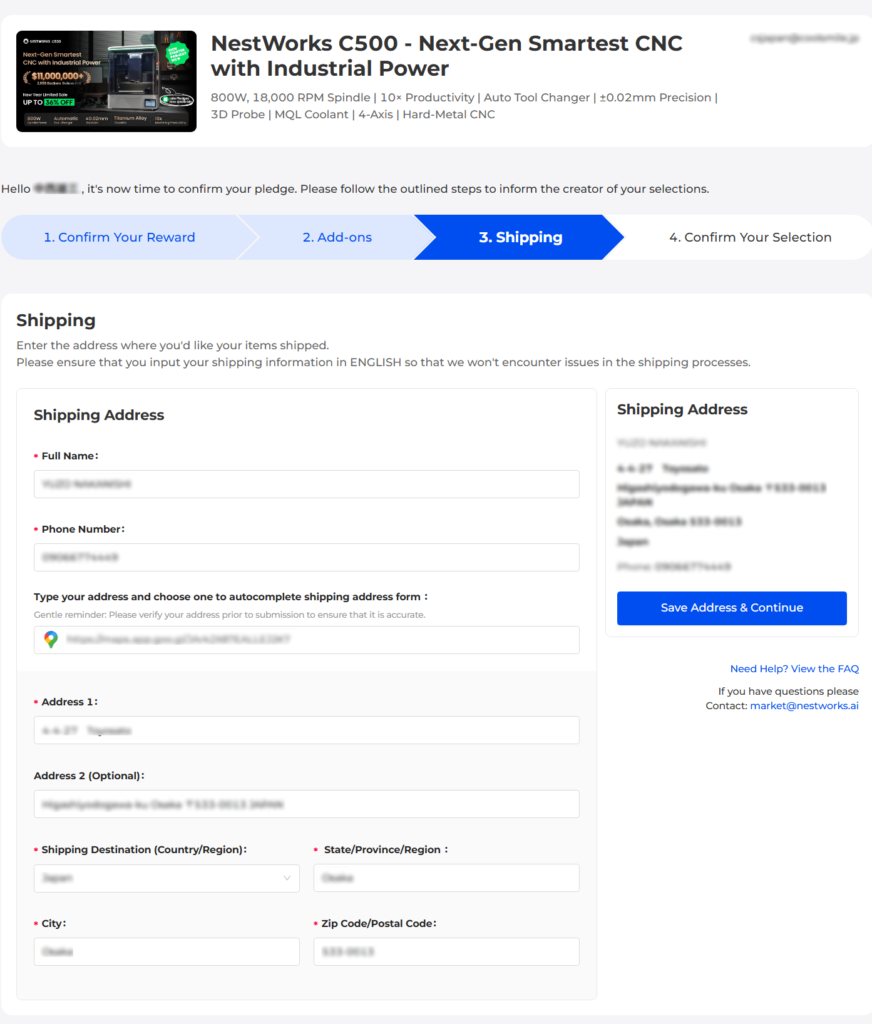The width and height of the screenshot is (872, 1024).
Task: Click the City input field
Action: tap(166, 952)
